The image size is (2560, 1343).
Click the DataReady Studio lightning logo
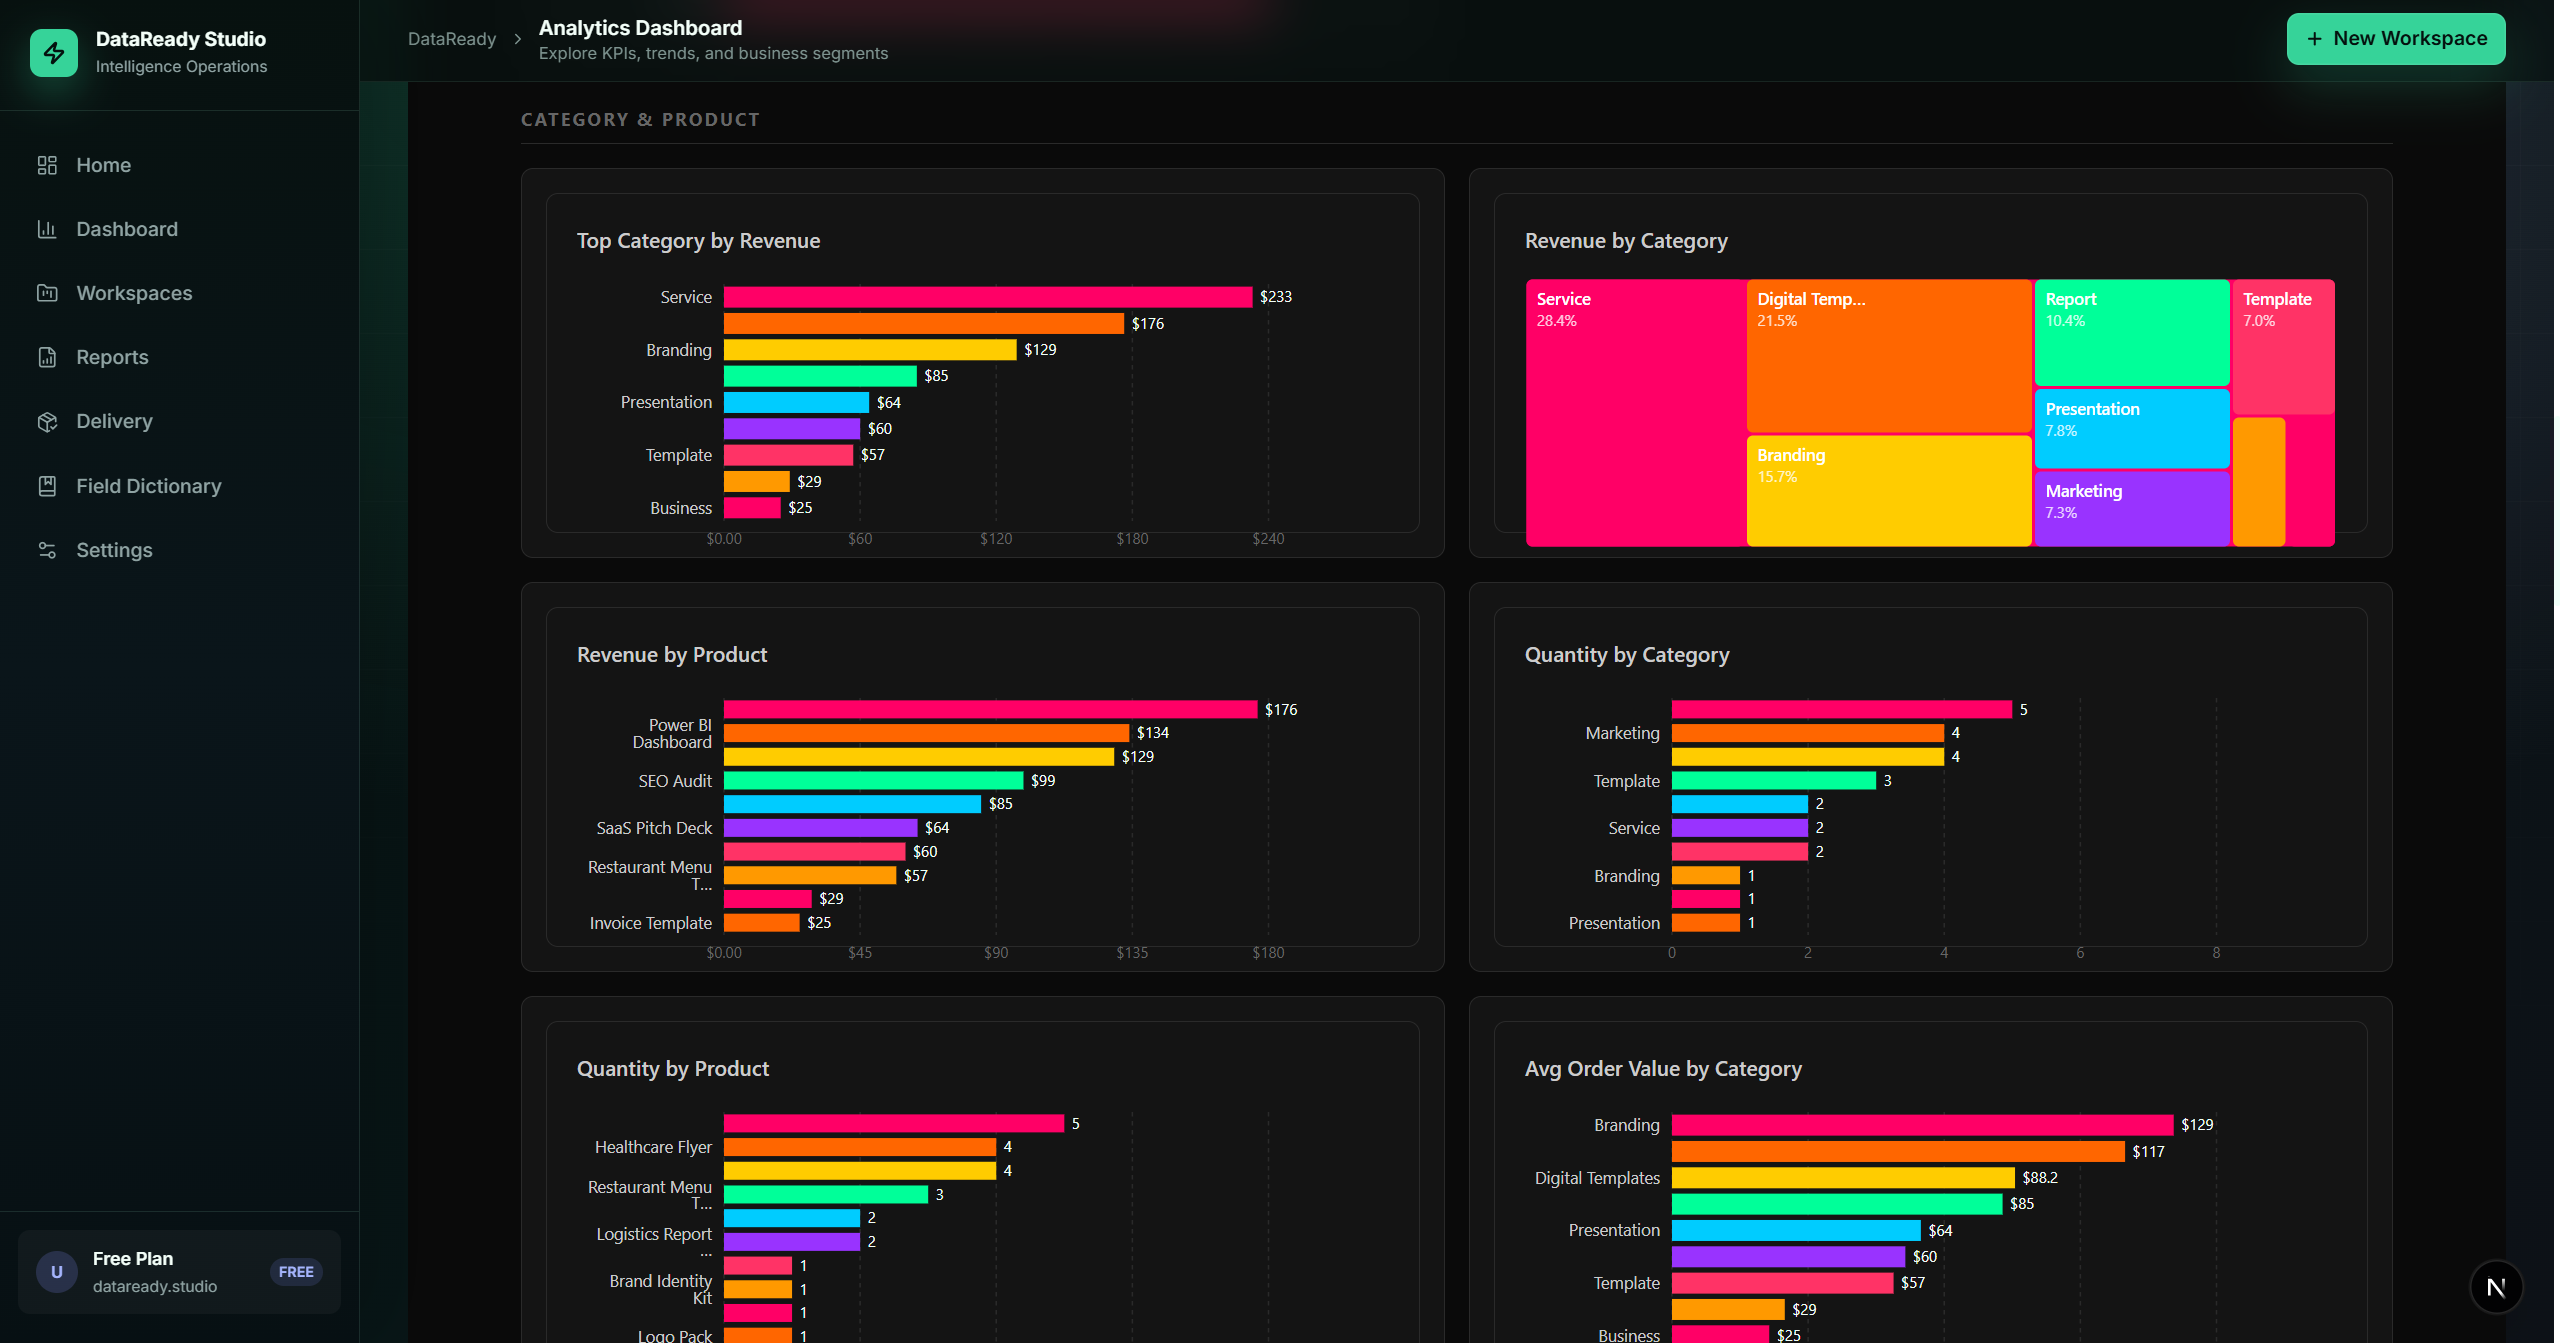(x=54, y=52)
